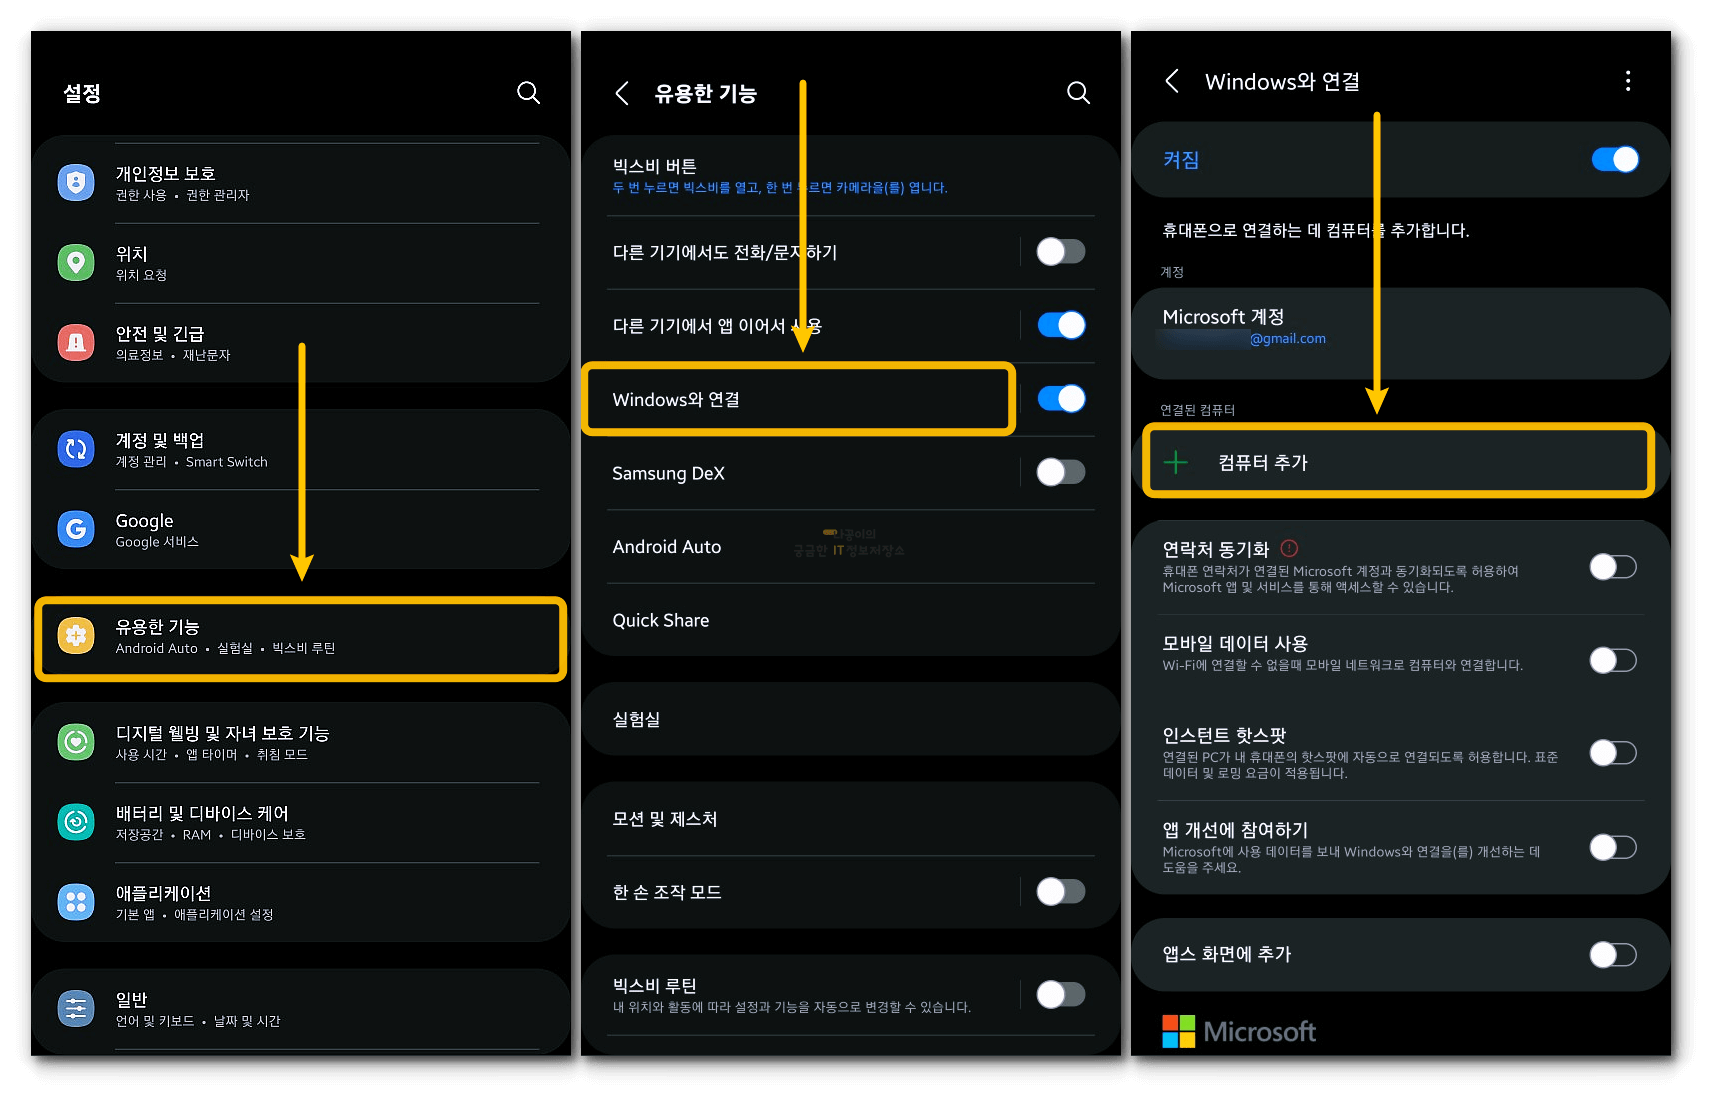This screenshot has height=1097, width=1712.
Task: Open 개인정보 보호 settings
Action: coord(300,183)
